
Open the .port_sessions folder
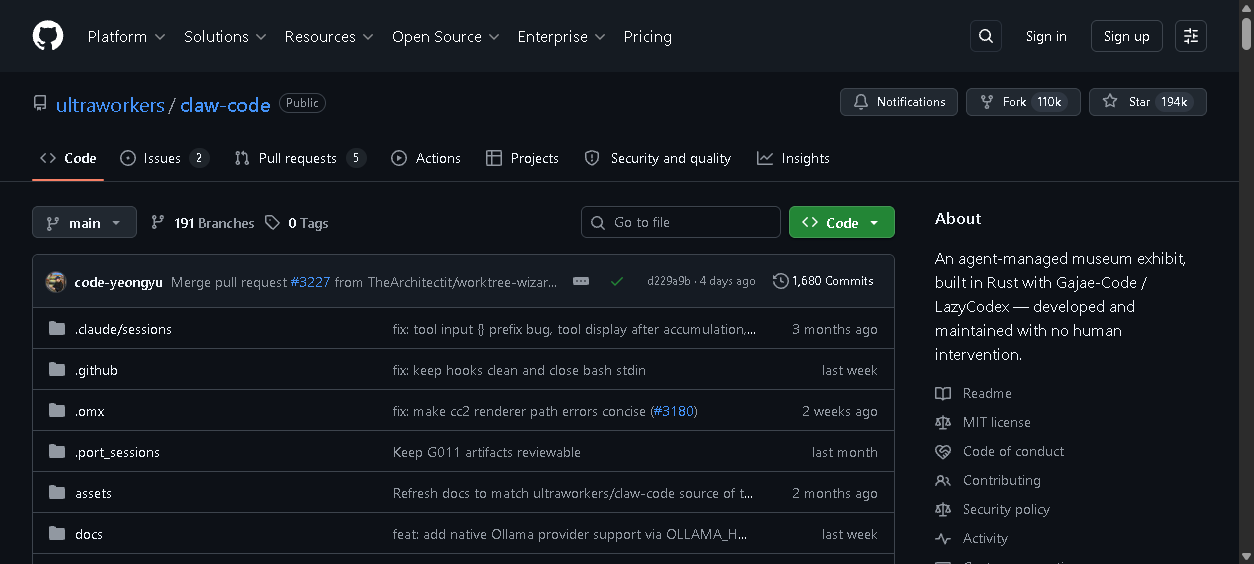117,452
